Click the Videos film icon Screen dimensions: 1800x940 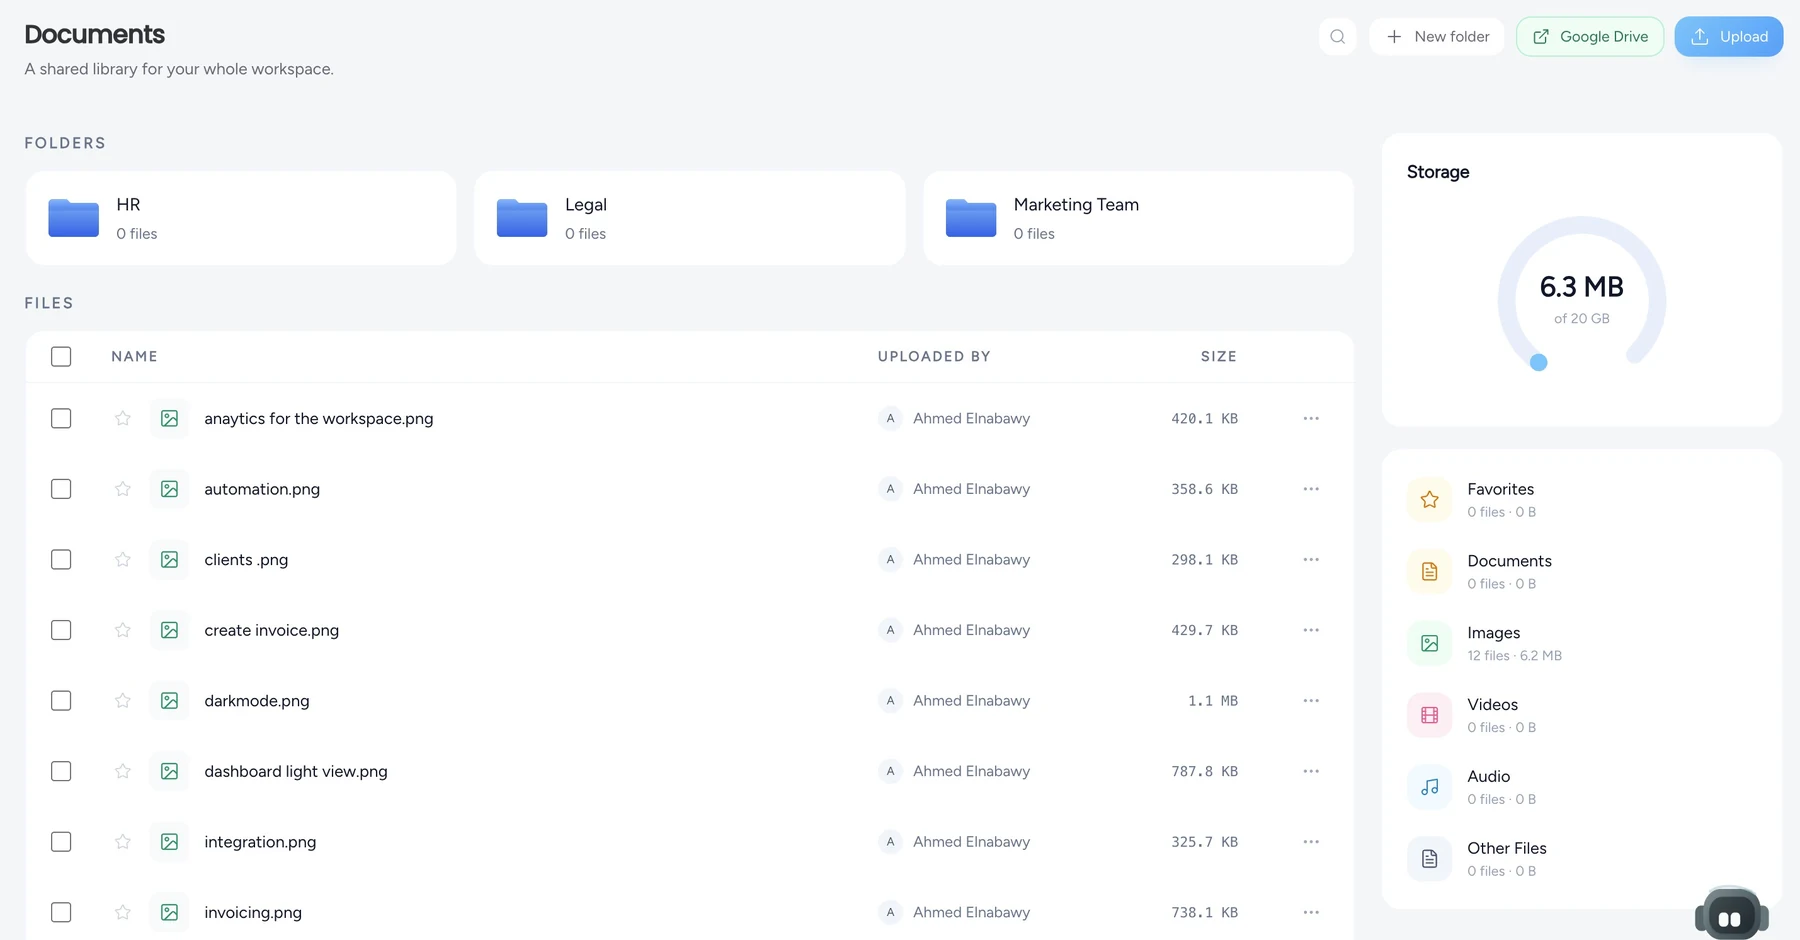tap(1430, 715)
